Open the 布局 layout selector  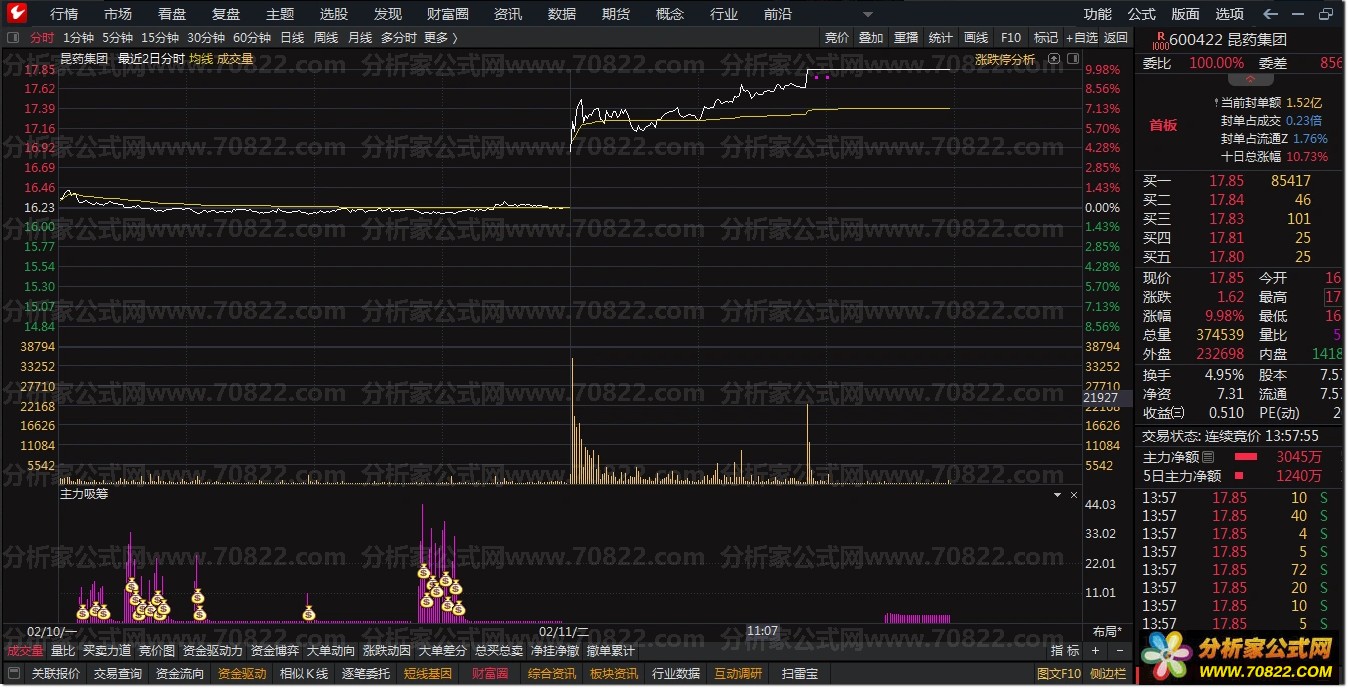(x=1107, y=631)
